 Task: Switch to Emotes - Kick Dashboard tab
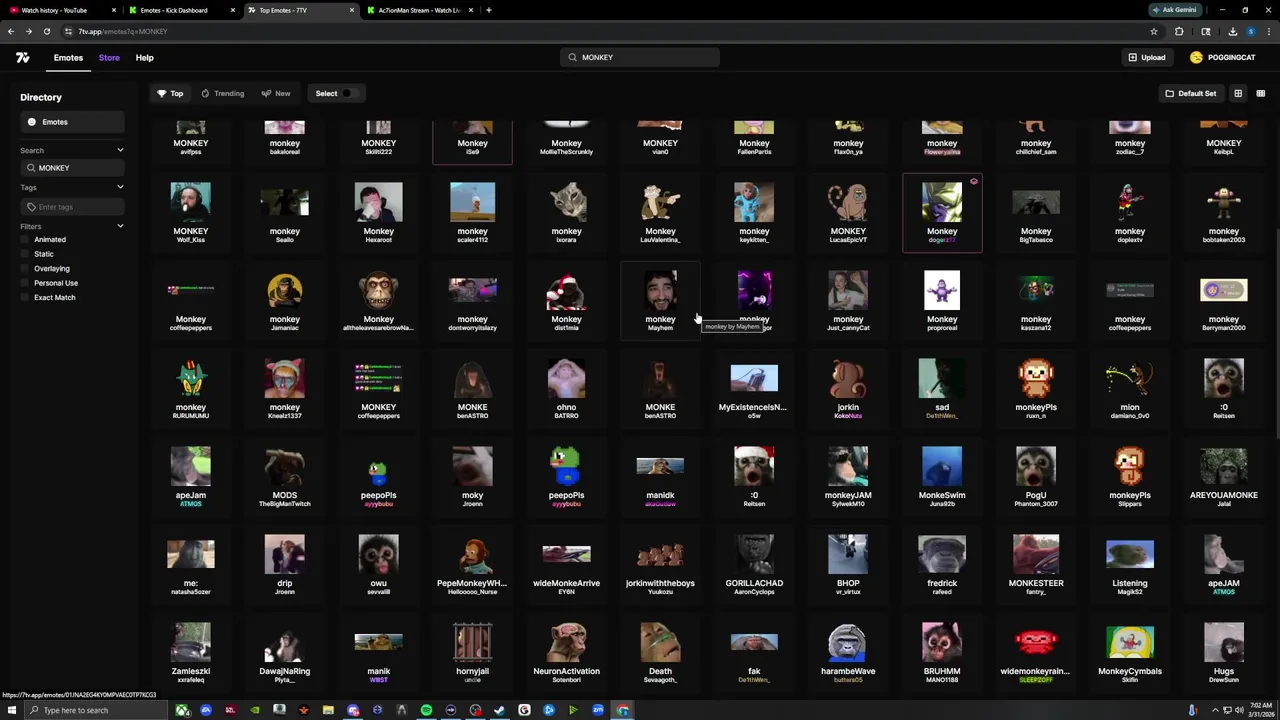(x=180, y=10)
